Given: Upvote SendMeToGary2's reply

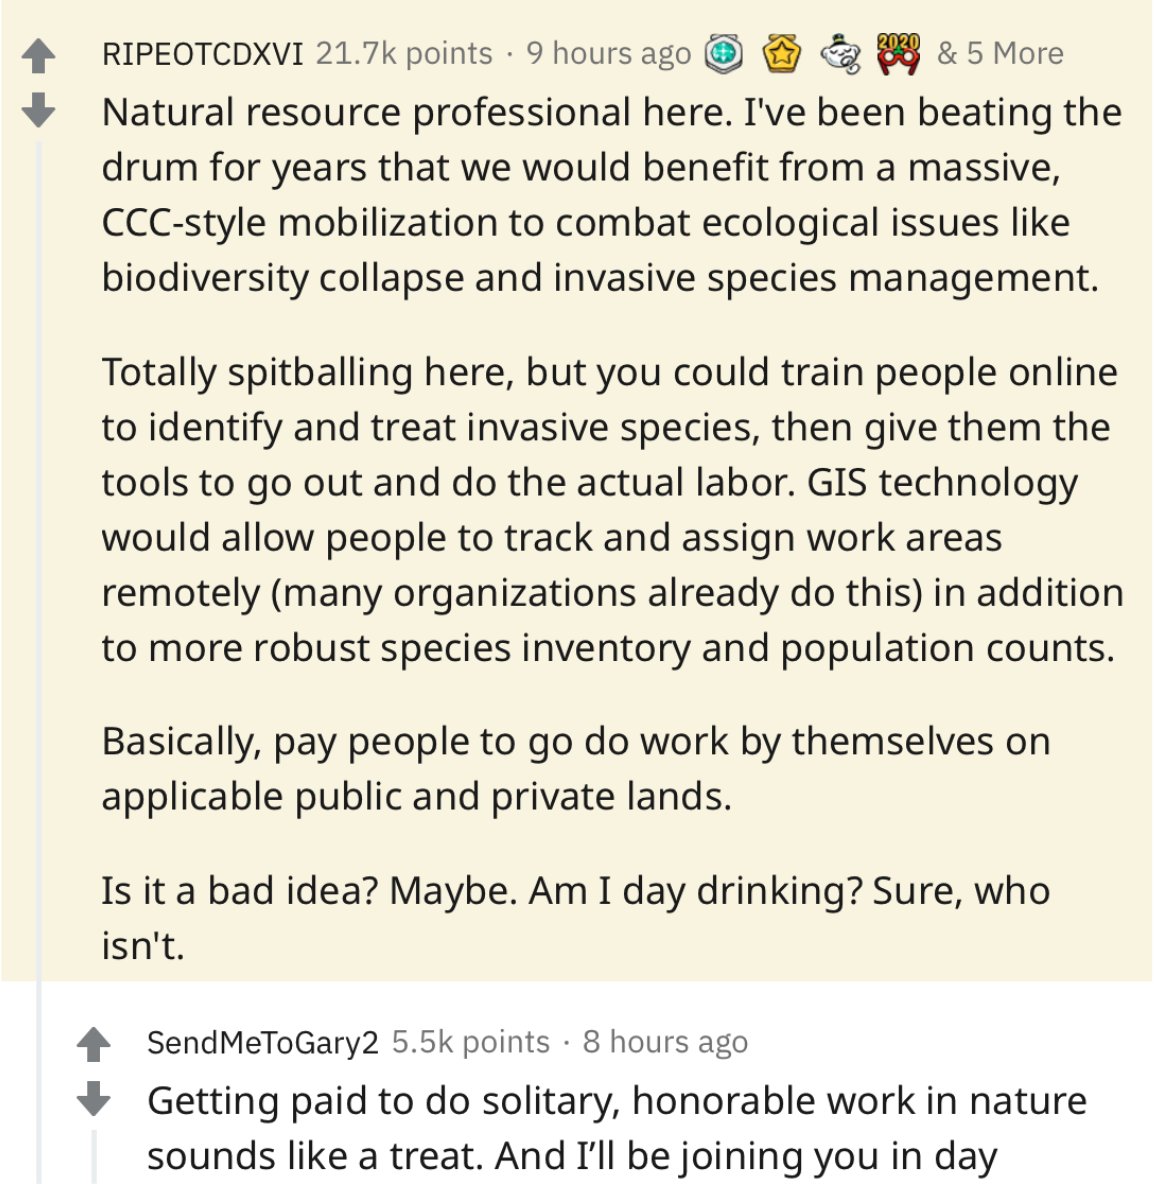Looking at the screenshot, I should 94,1045.
